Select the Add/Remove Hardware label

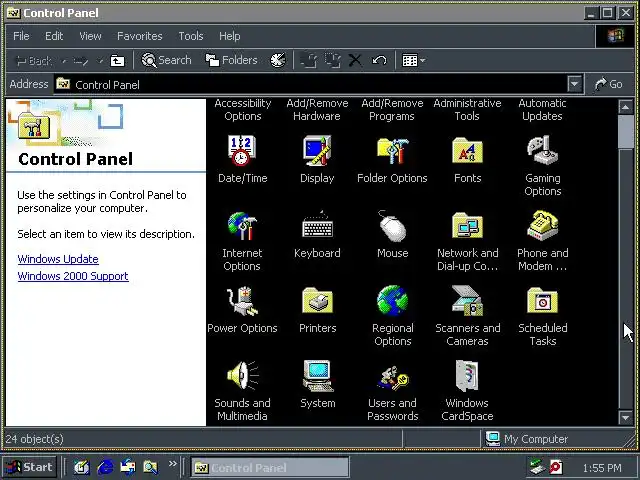[x=317, y=109]
